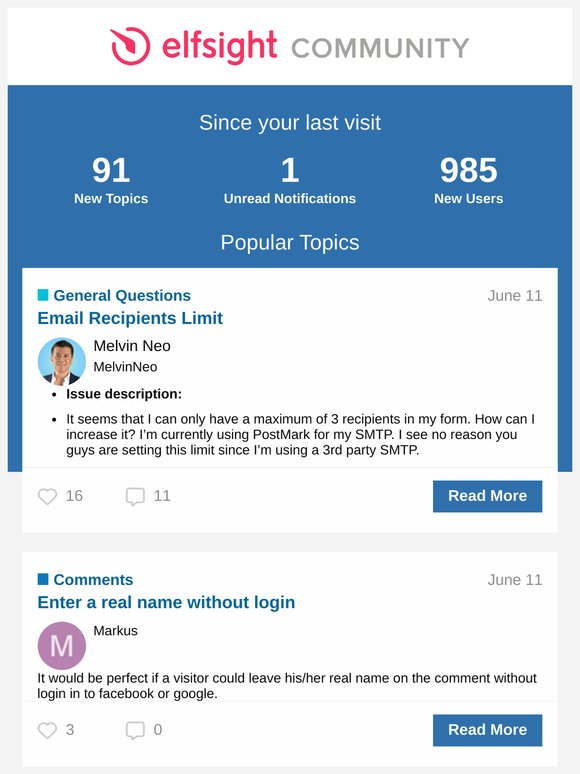Image resolution: width=580 pixels, height=774 pixels.
Task: Click Read More on Email Recipients Limit
Action: 487,496
